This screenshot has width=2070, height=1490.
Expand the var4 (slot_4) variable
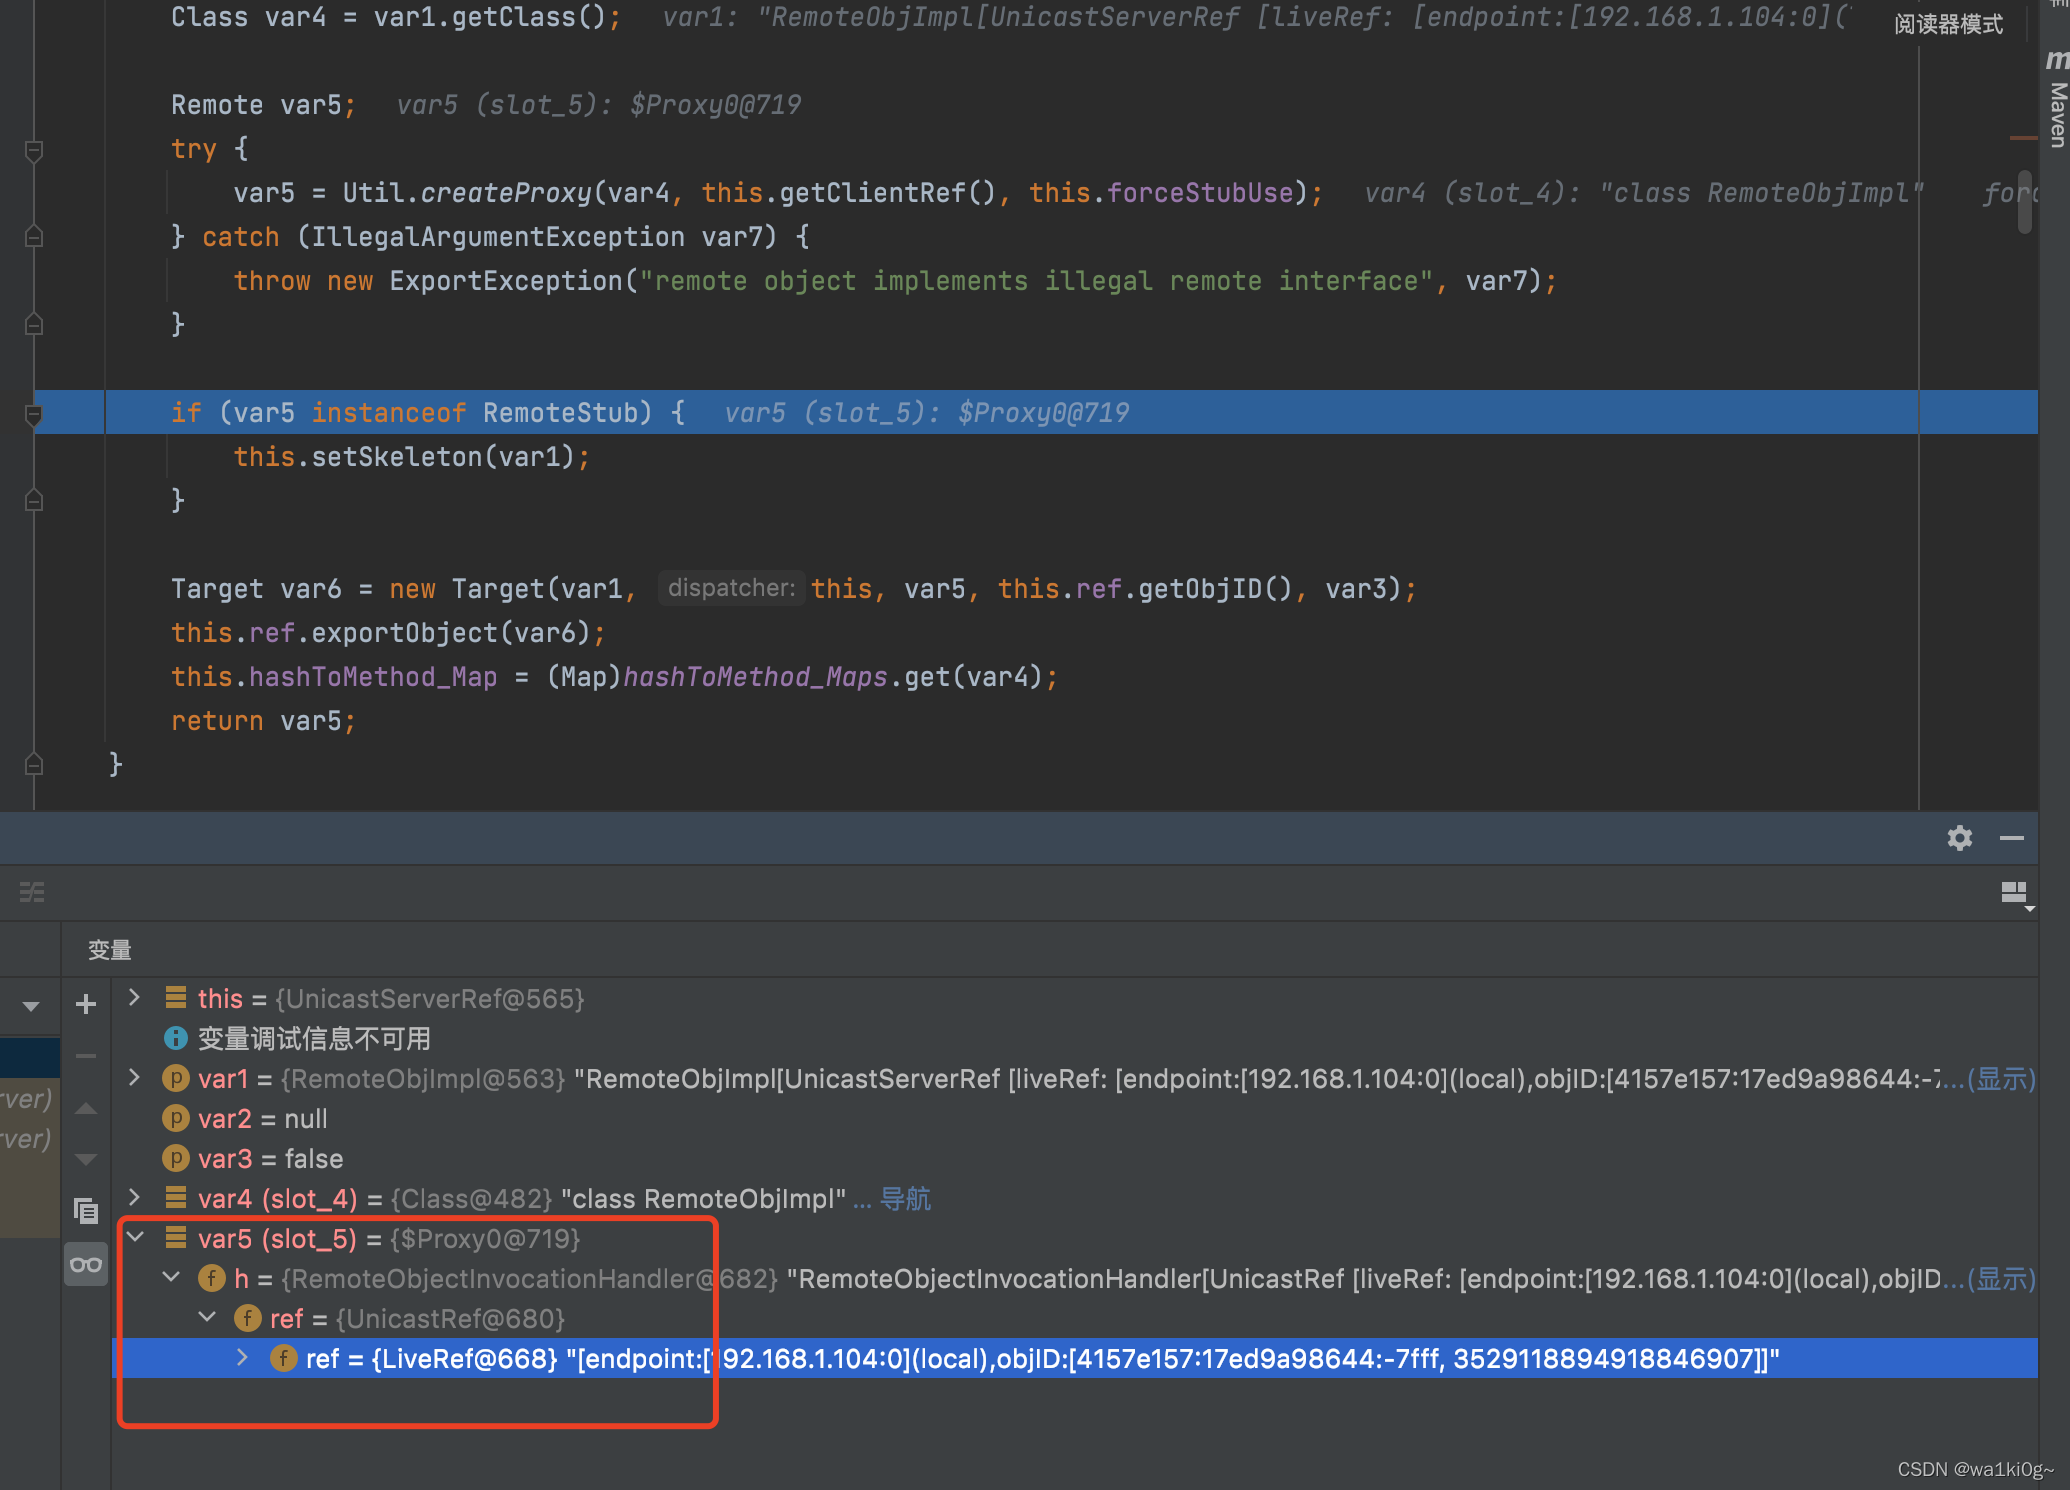tap(134, 1198)
